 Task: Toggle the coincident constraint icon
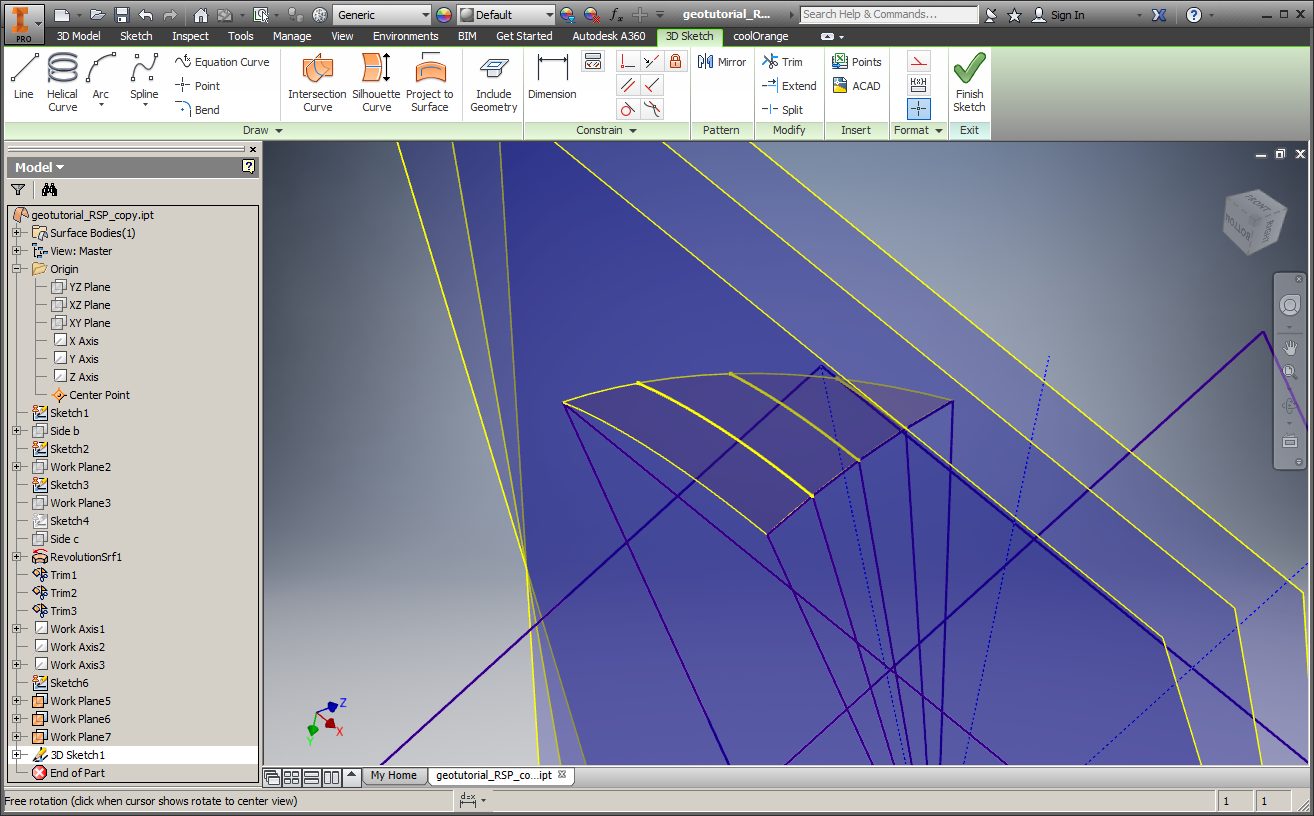click(627, 61)
